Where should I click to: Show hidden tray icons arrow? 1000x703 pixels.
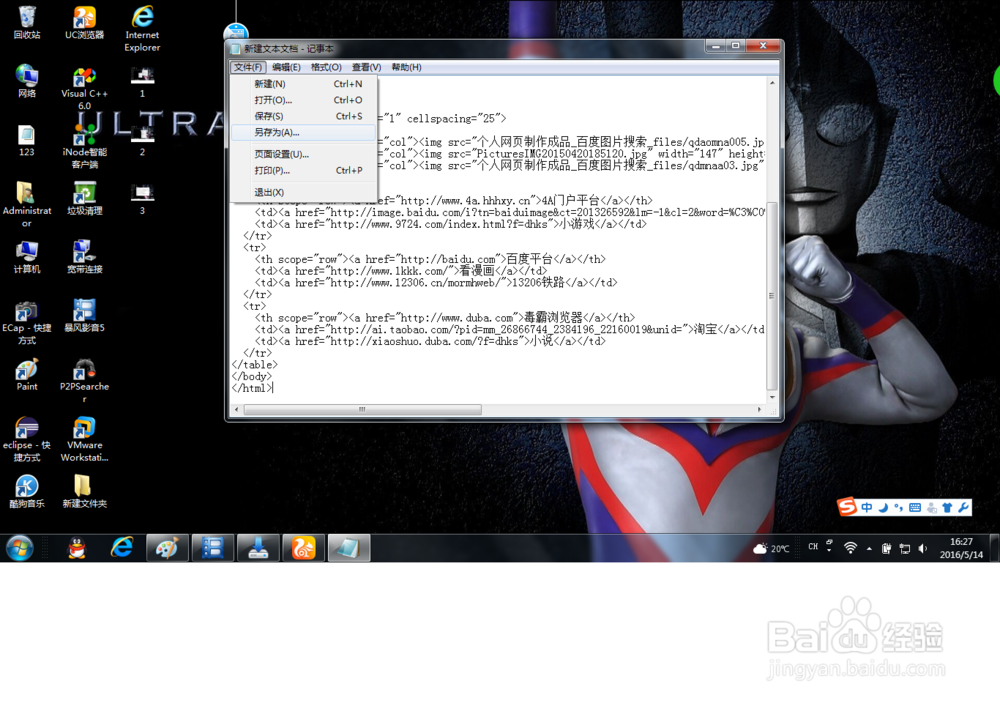point(869,549)
